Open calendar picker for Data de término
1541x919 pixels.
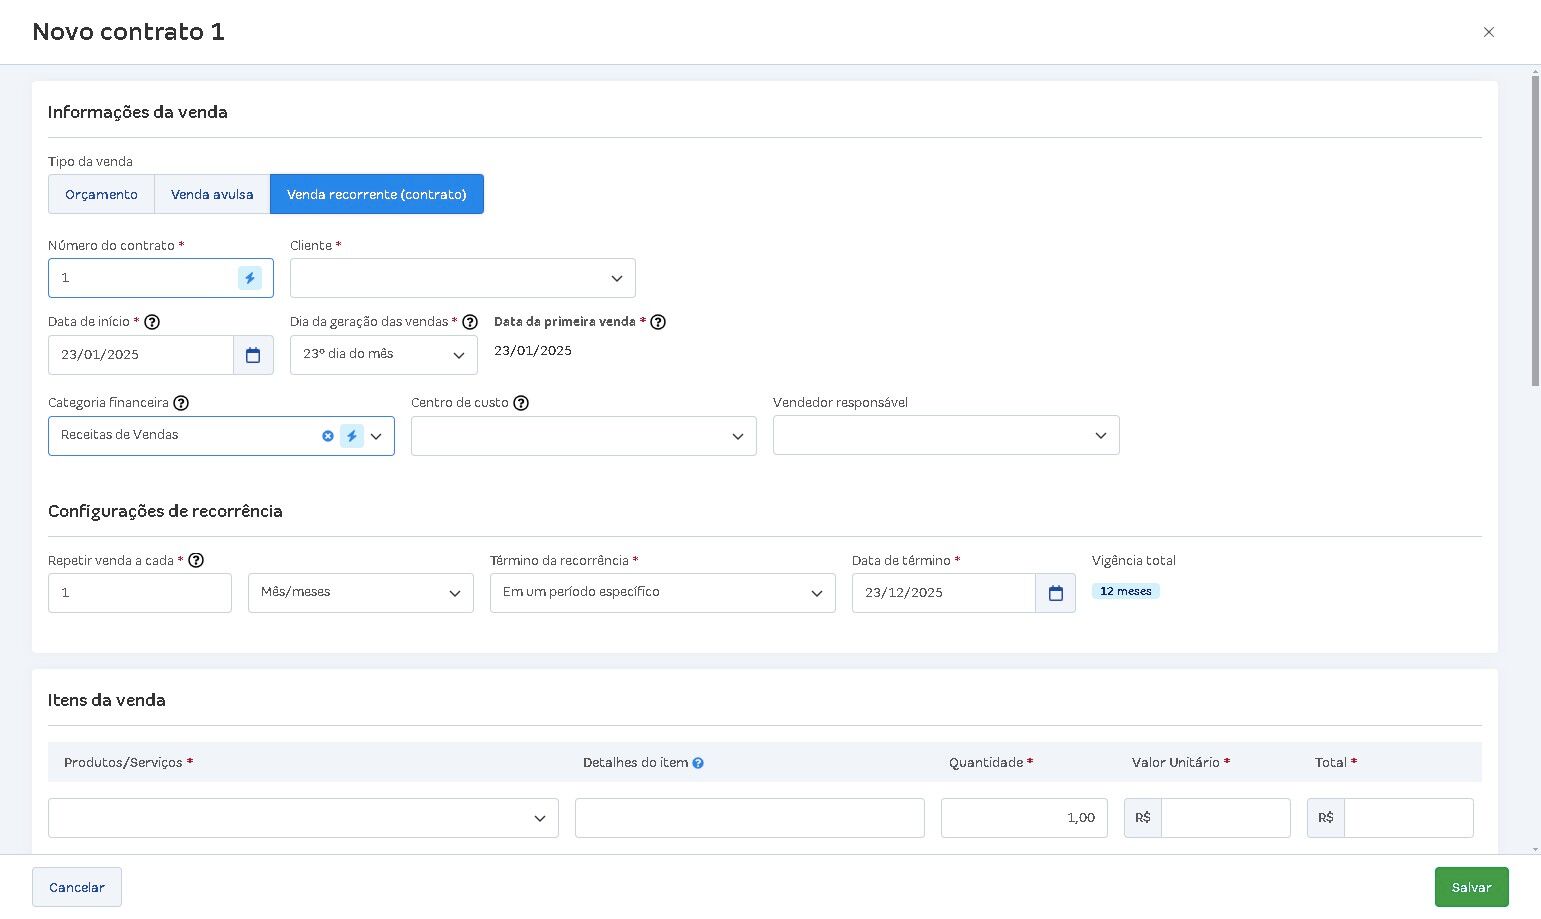coord(1056,593)
